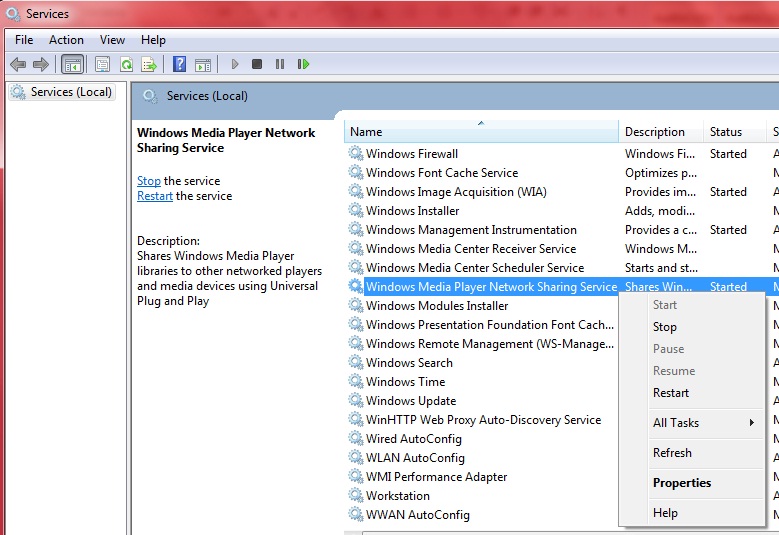Toggle Show/Hide Action Pane toolbar icon
The image size is (779, 535).
[203, 65]
